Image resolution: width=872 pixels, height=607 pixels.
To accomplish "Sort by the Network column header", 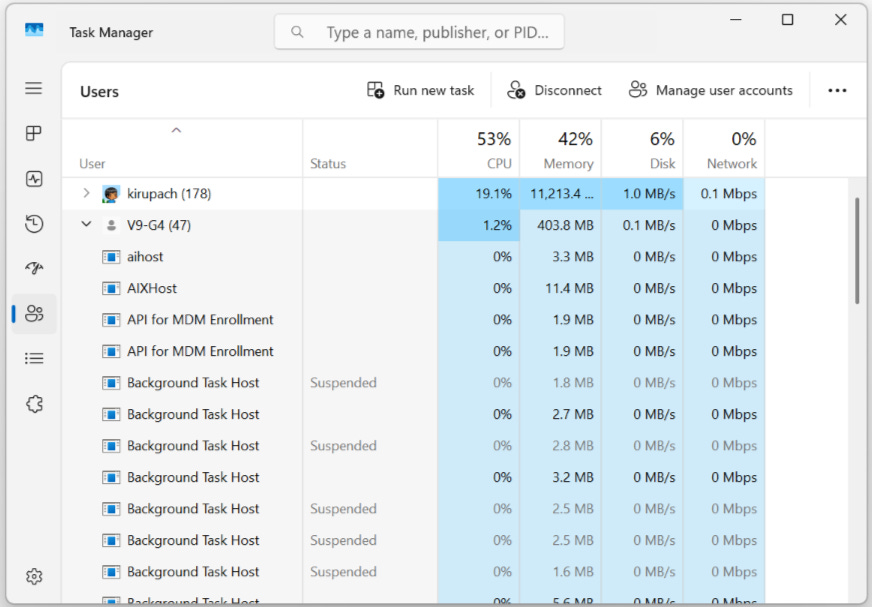I will (724, 149).
